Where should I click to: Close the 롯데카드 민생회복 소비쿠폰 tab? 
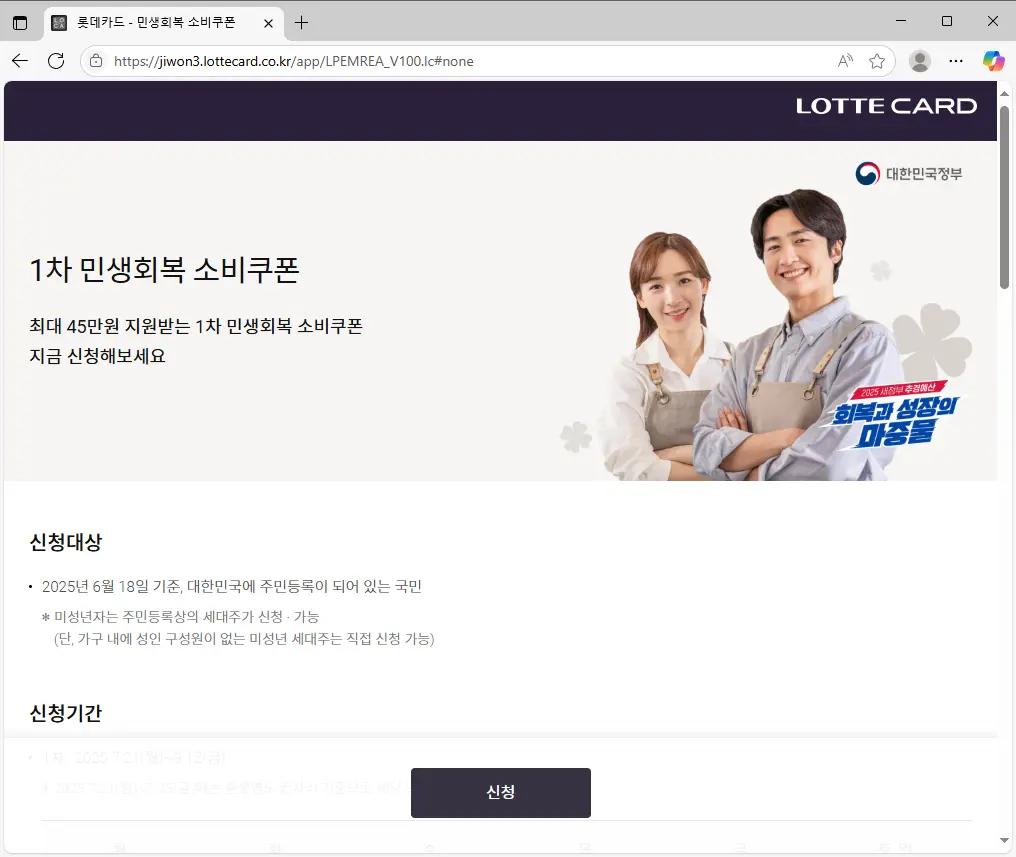coord(268,23)
